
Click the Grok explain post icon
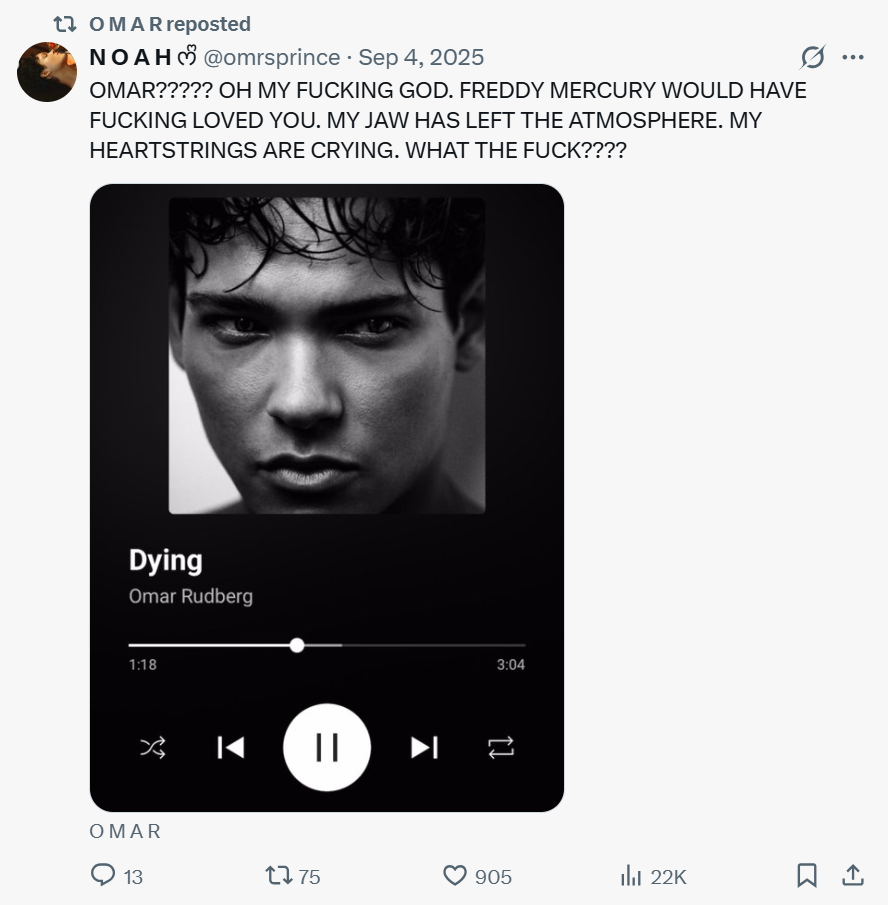pos(813,57)
